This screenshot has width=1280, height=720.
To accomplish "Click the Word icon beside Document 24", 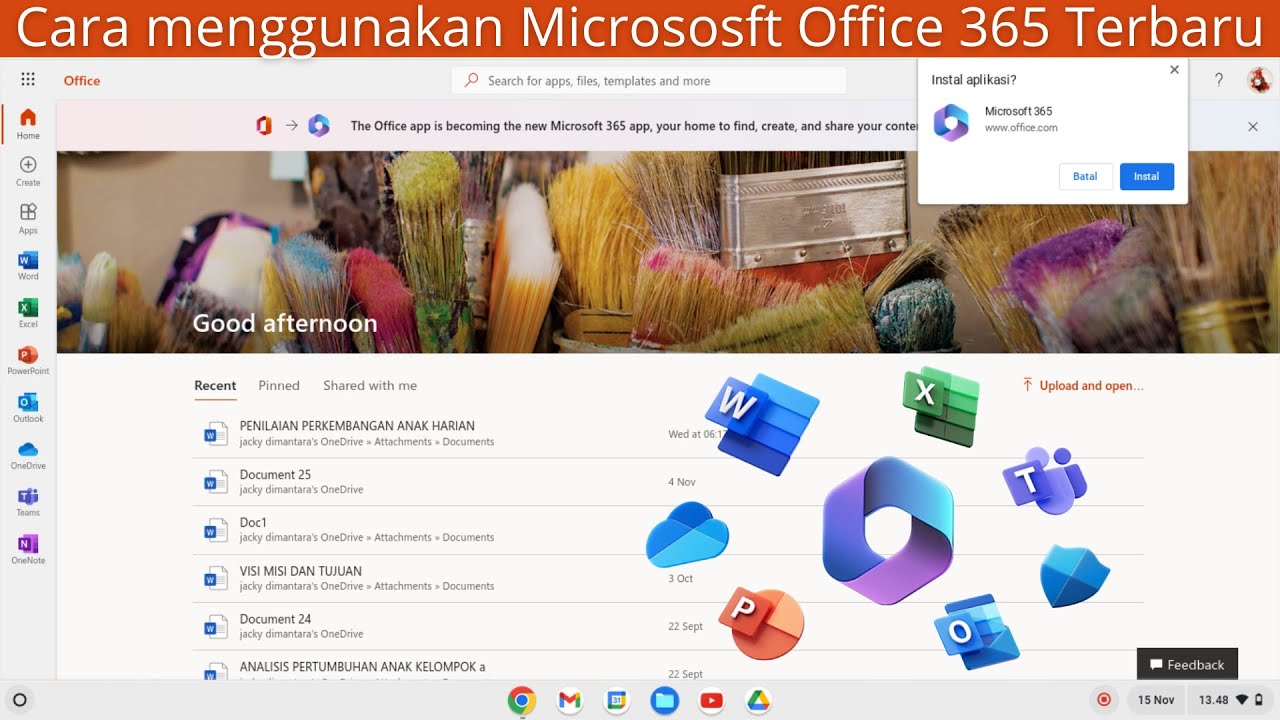I will 215,626.
